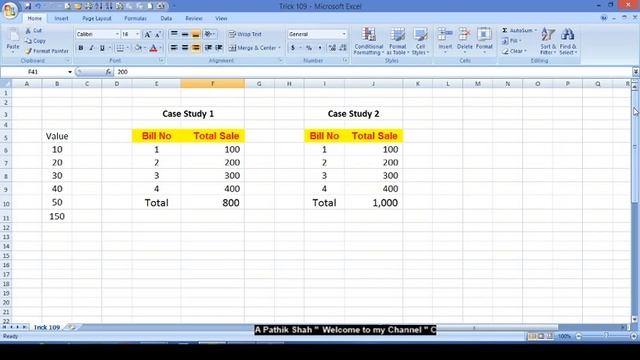Open Cell Styles gallery
Viewport: 640px width, 360px height.
pyautogui.click(x=420, y=41)
